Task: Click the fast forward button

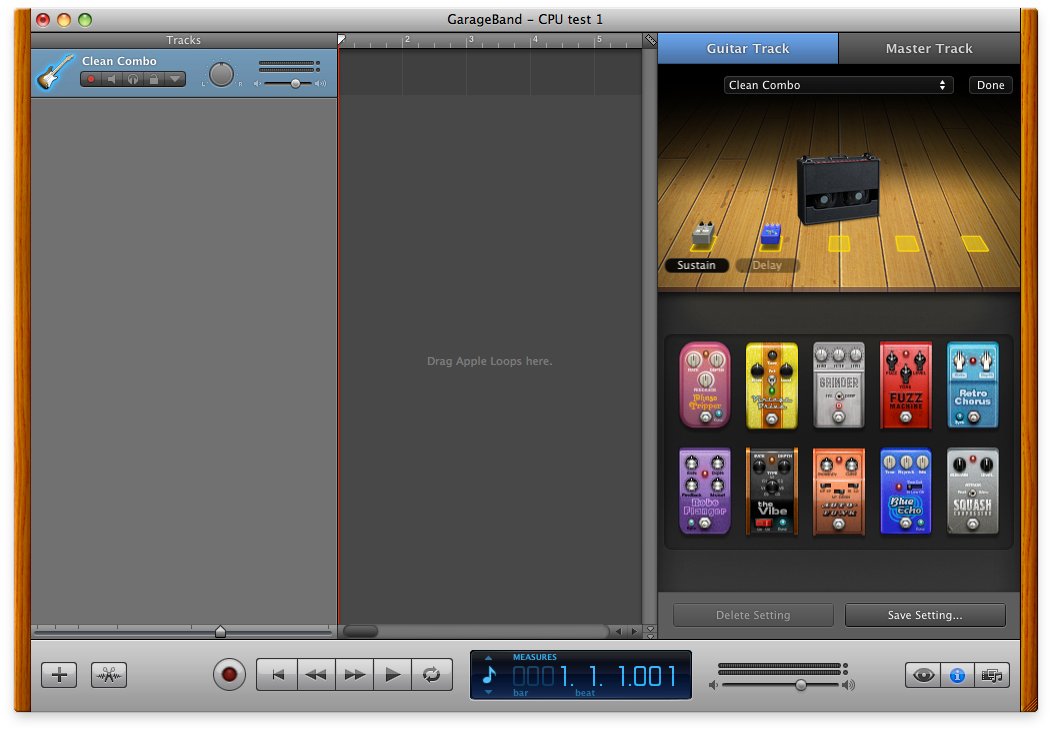Action: [x=354, y=675]
